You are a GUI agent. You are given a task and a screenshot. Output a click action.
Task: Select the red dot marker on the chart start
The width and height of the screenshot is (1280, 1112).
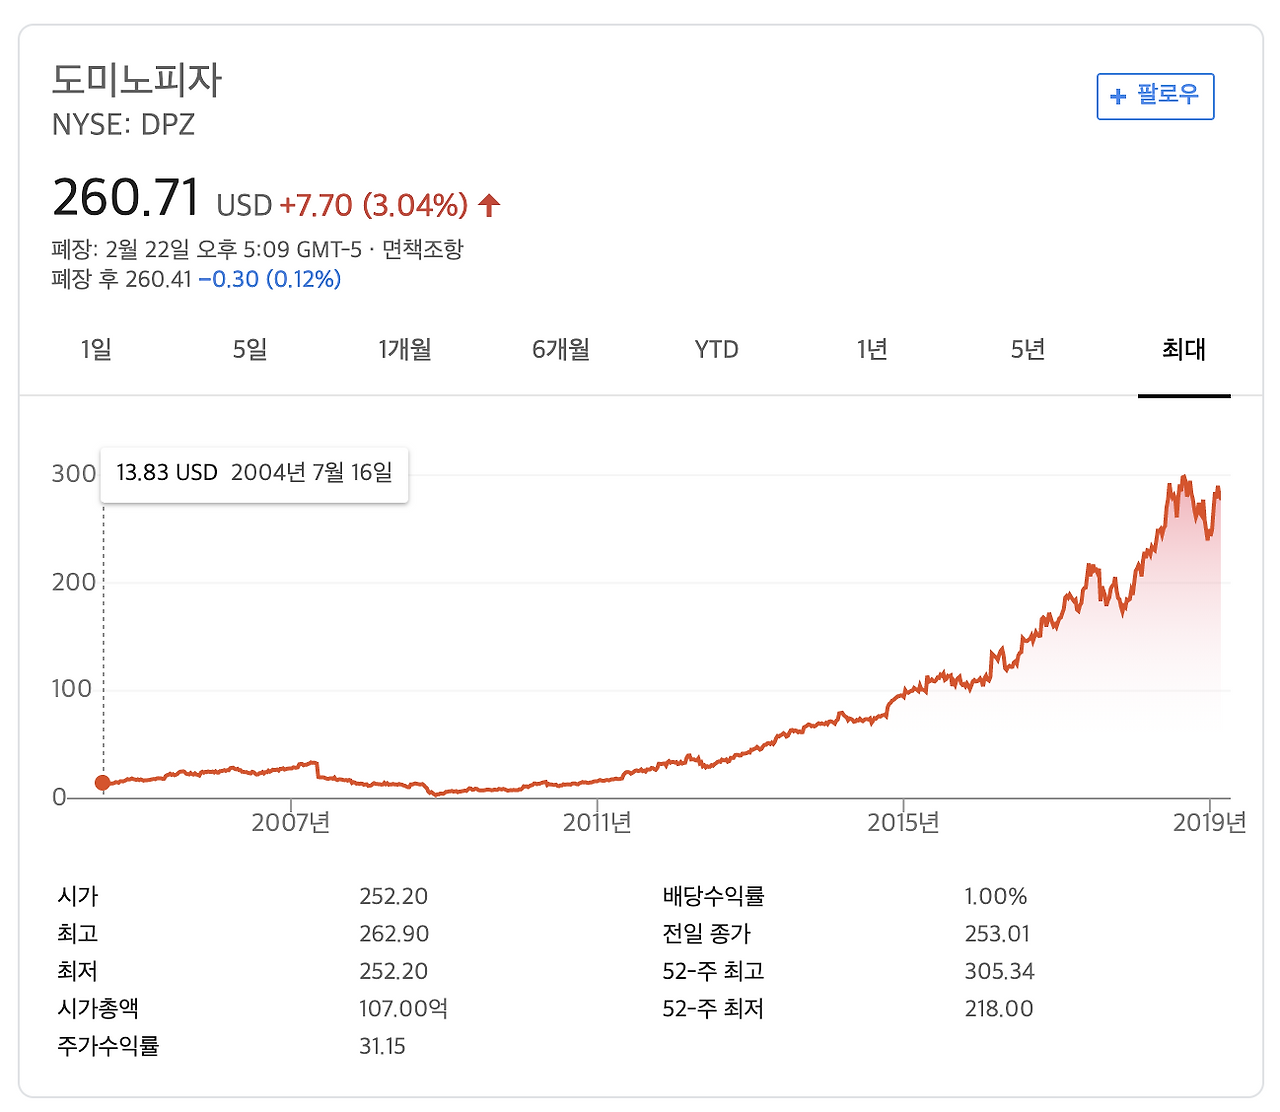[103, 783]
